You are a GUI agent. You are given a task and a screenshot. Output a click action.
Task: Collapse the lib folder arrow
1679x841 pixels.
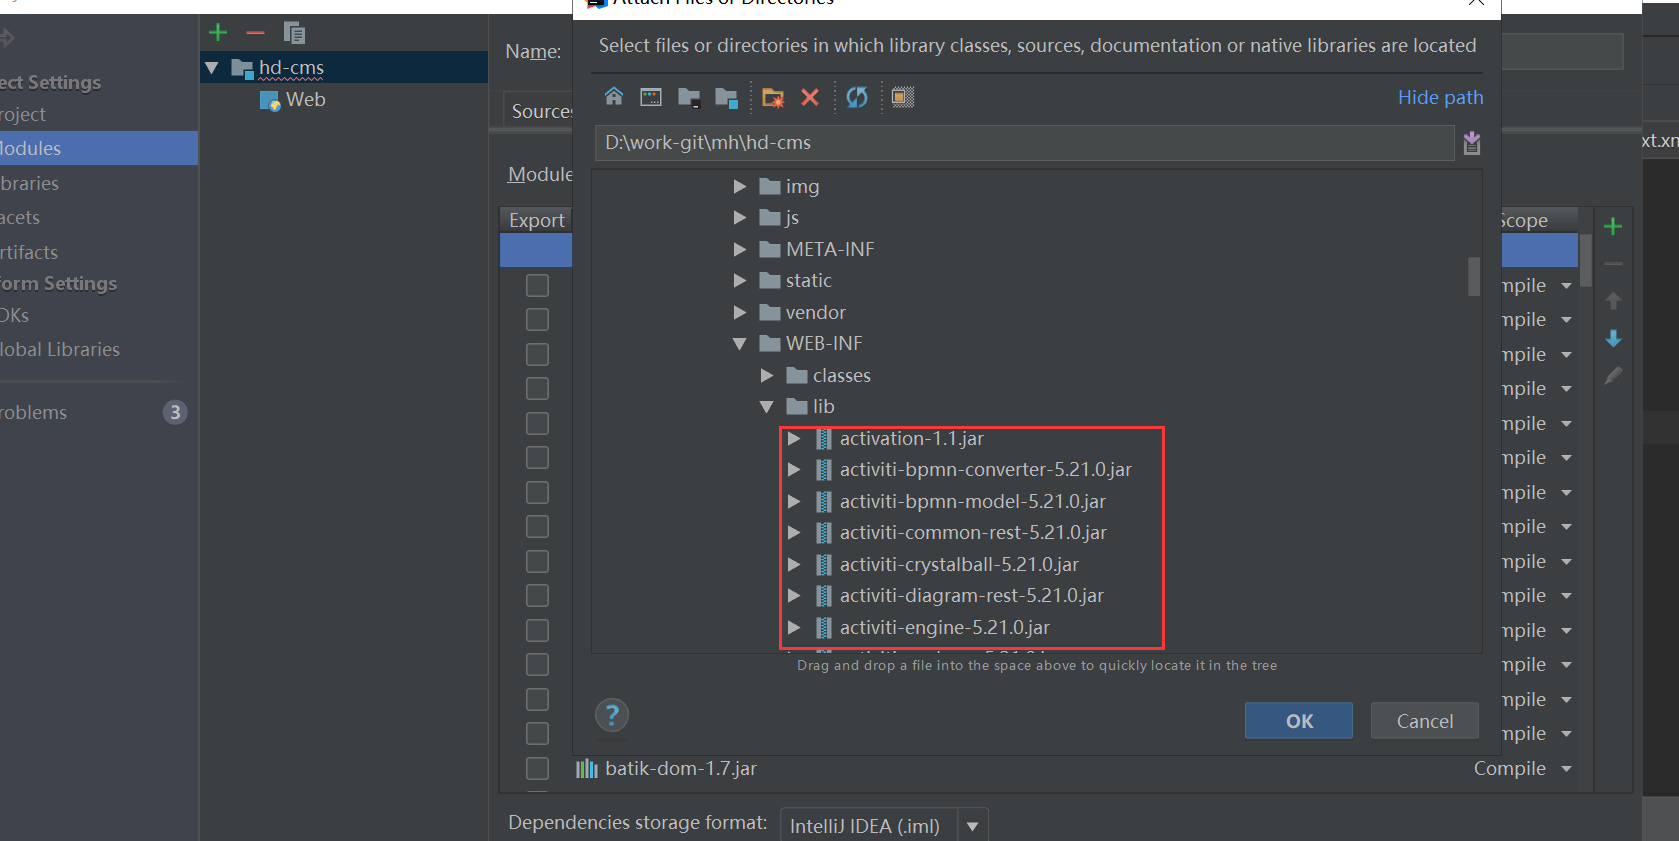point(767,407)
